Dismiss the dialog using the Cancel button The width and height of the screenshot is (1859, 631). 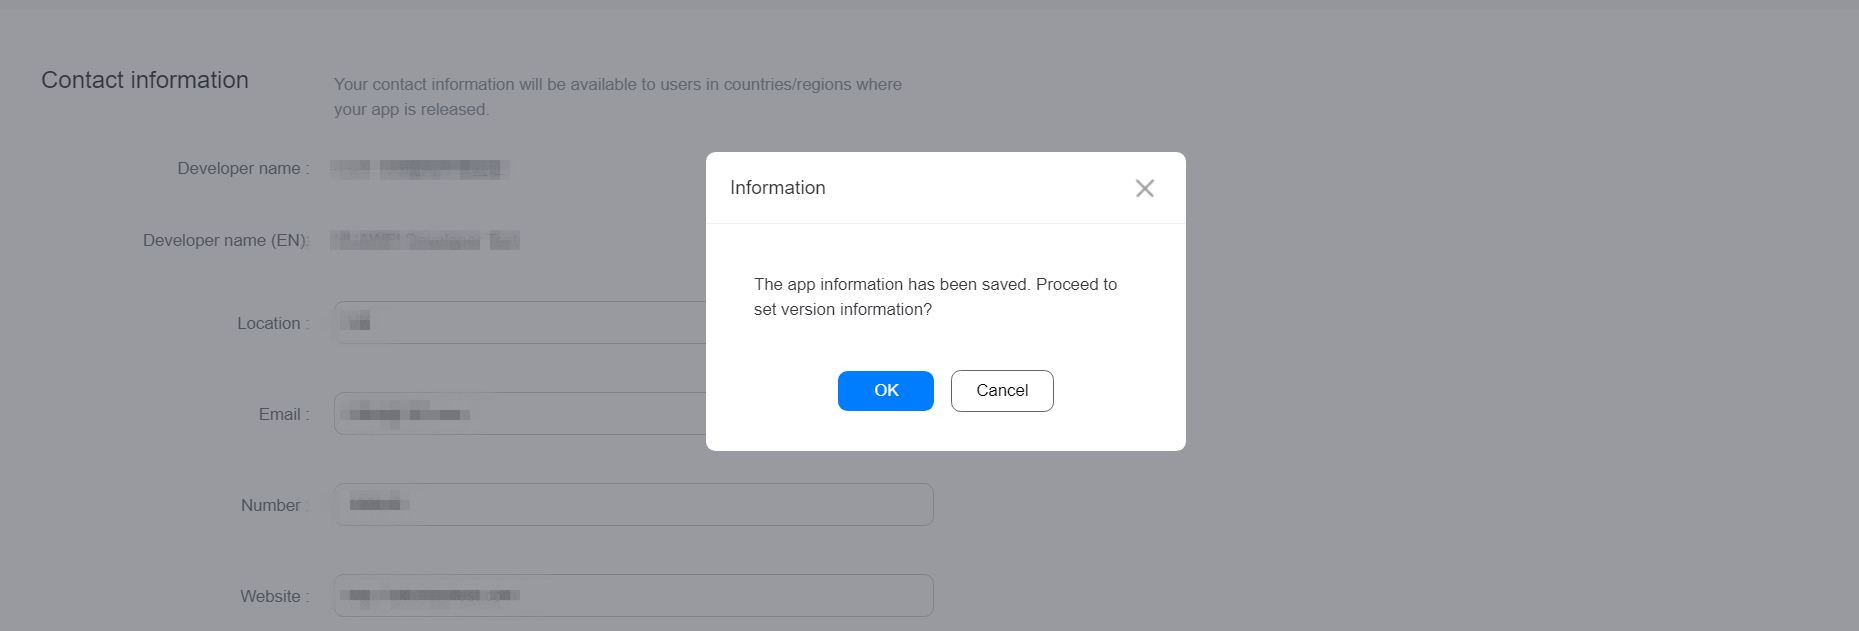[x=1002, y=391]
